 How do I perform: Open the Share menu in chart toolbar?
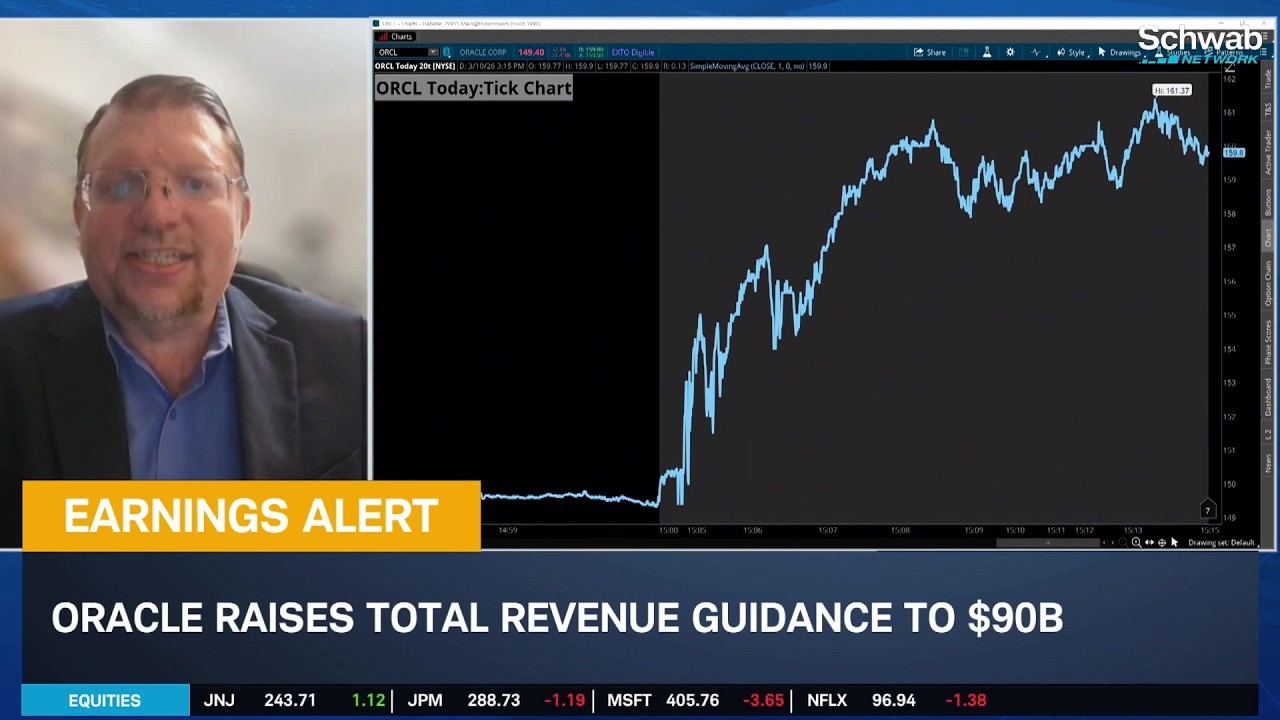[929, 52]
